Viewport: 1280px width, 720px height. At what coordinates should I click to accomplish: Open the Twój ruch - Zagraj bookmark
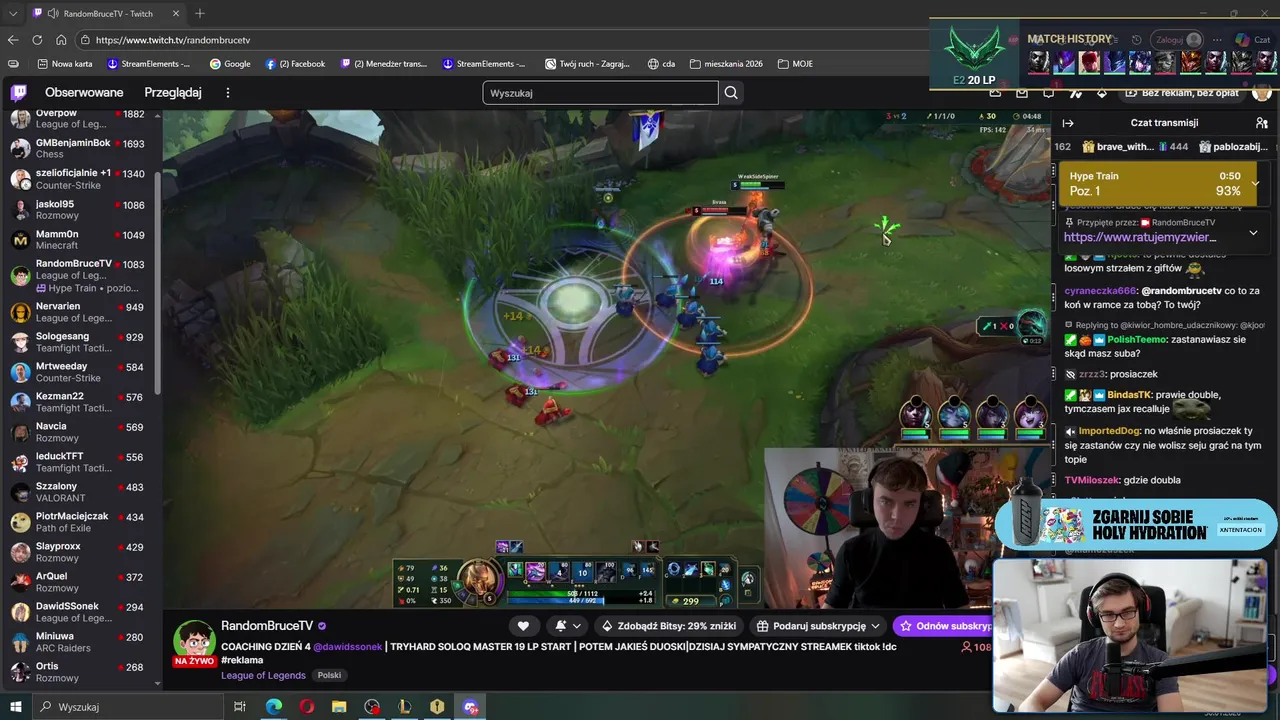pyautogui.click(x=588, y=64)
